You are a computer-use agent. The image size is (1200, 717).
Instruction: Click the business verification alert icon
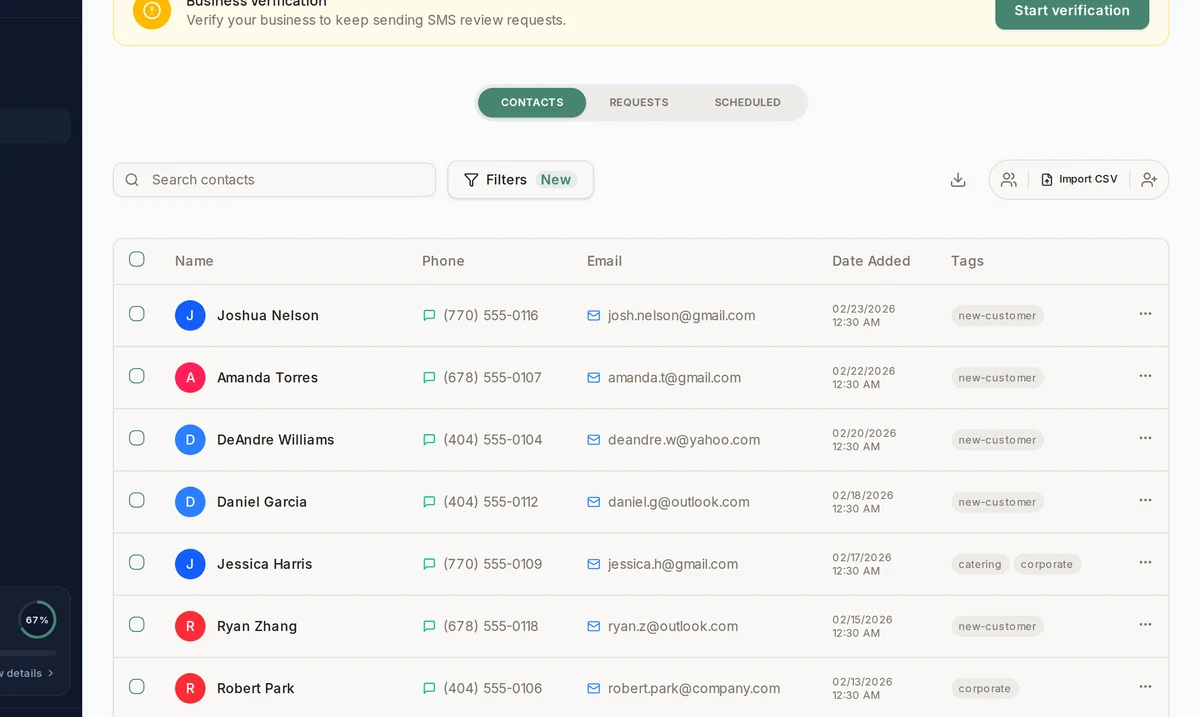[x=151, y=13]
